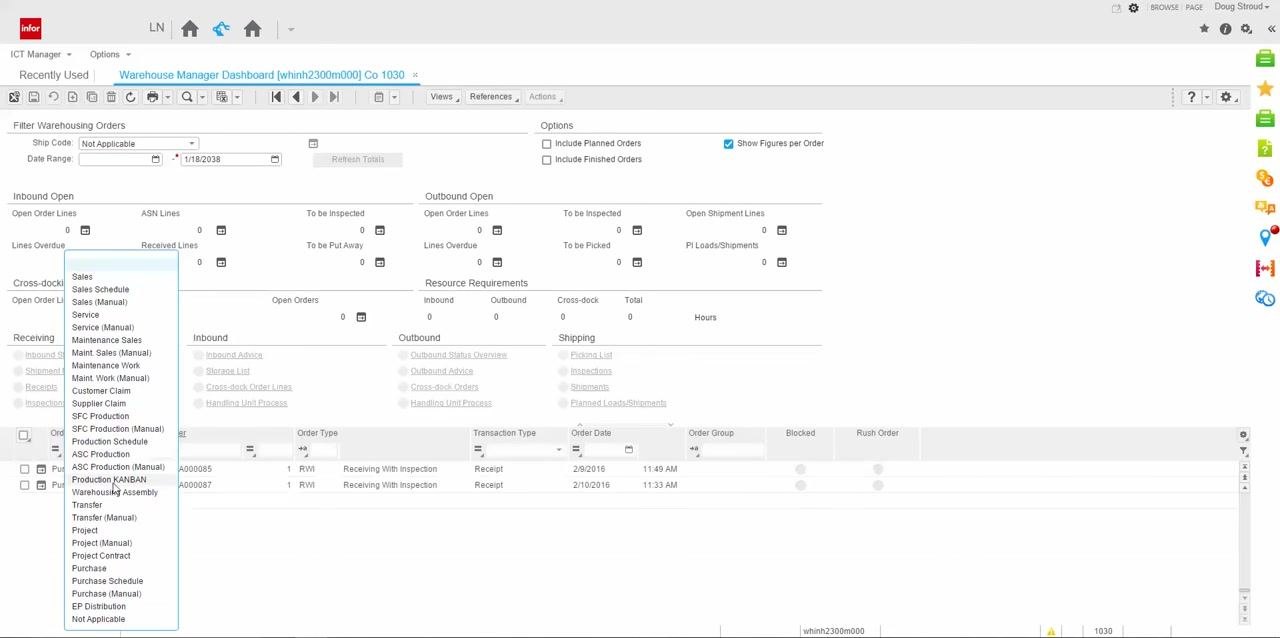The image size is (1280, 638).
Task: Go to last record arrow
Action: (x=334, y=97)
